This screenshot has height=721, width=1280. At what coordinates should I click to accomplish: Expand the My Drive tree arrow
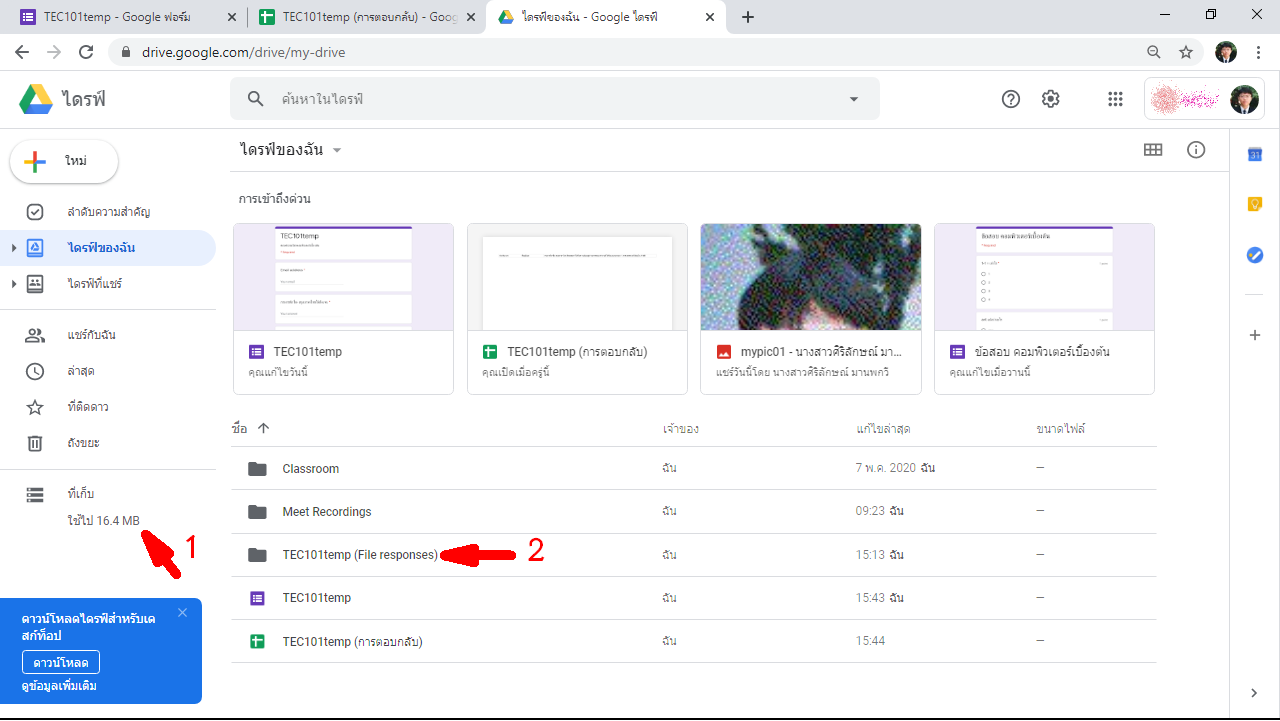(14, 248)
